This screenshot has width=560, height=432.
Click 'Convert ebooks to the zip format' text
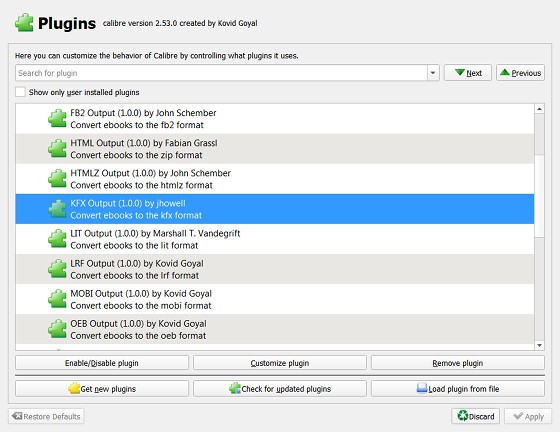(136, 155)
